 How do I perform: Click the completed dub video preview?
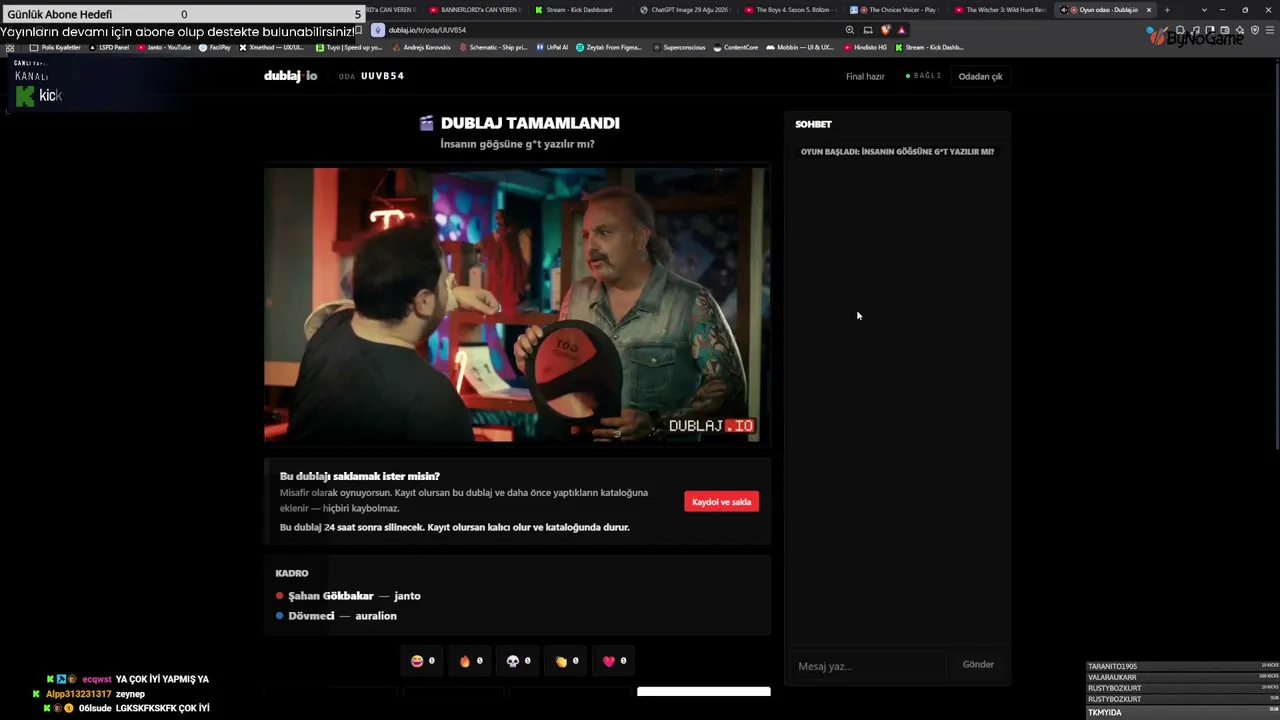click(516, 305)
